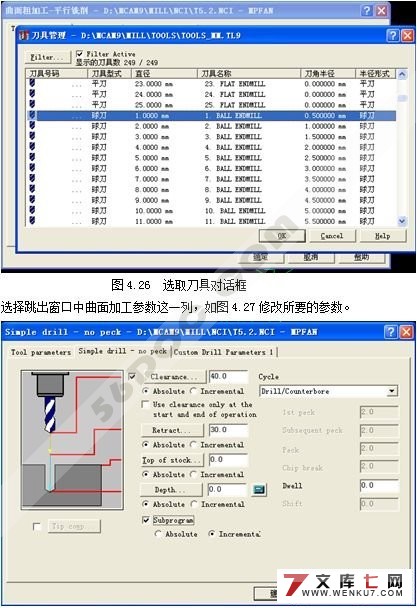The width and height of the screenshot is (417, 608).
Task: Select the 1. BALL ENDMILL row
Action: click(212, 115)
